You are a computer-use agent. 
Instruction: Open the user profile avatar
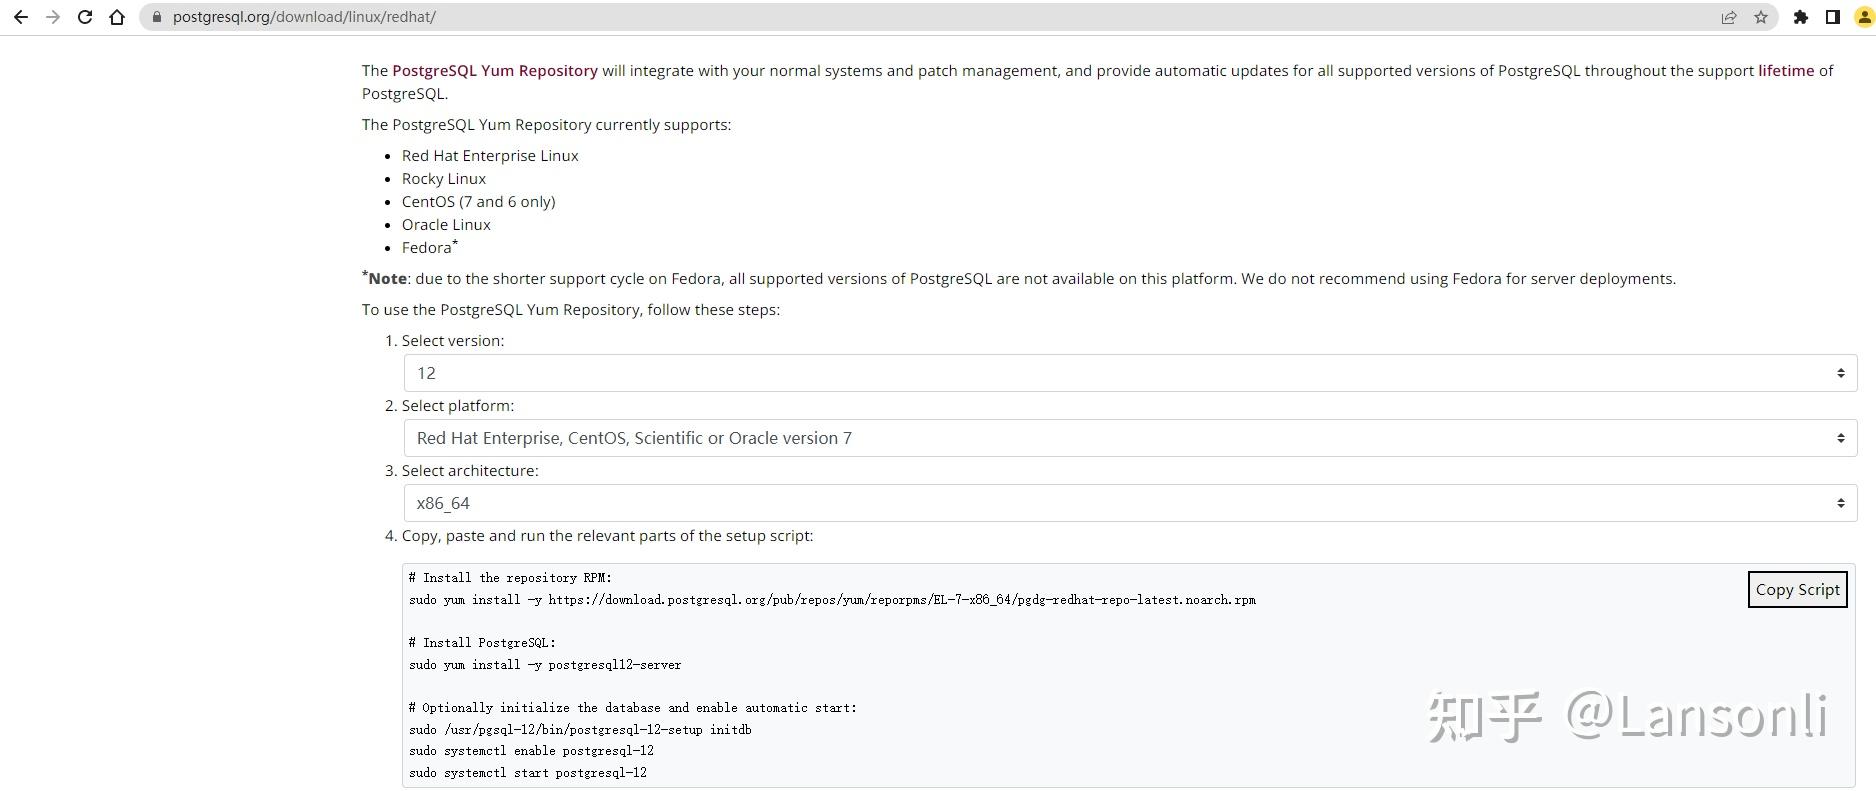pos(1865,17)
